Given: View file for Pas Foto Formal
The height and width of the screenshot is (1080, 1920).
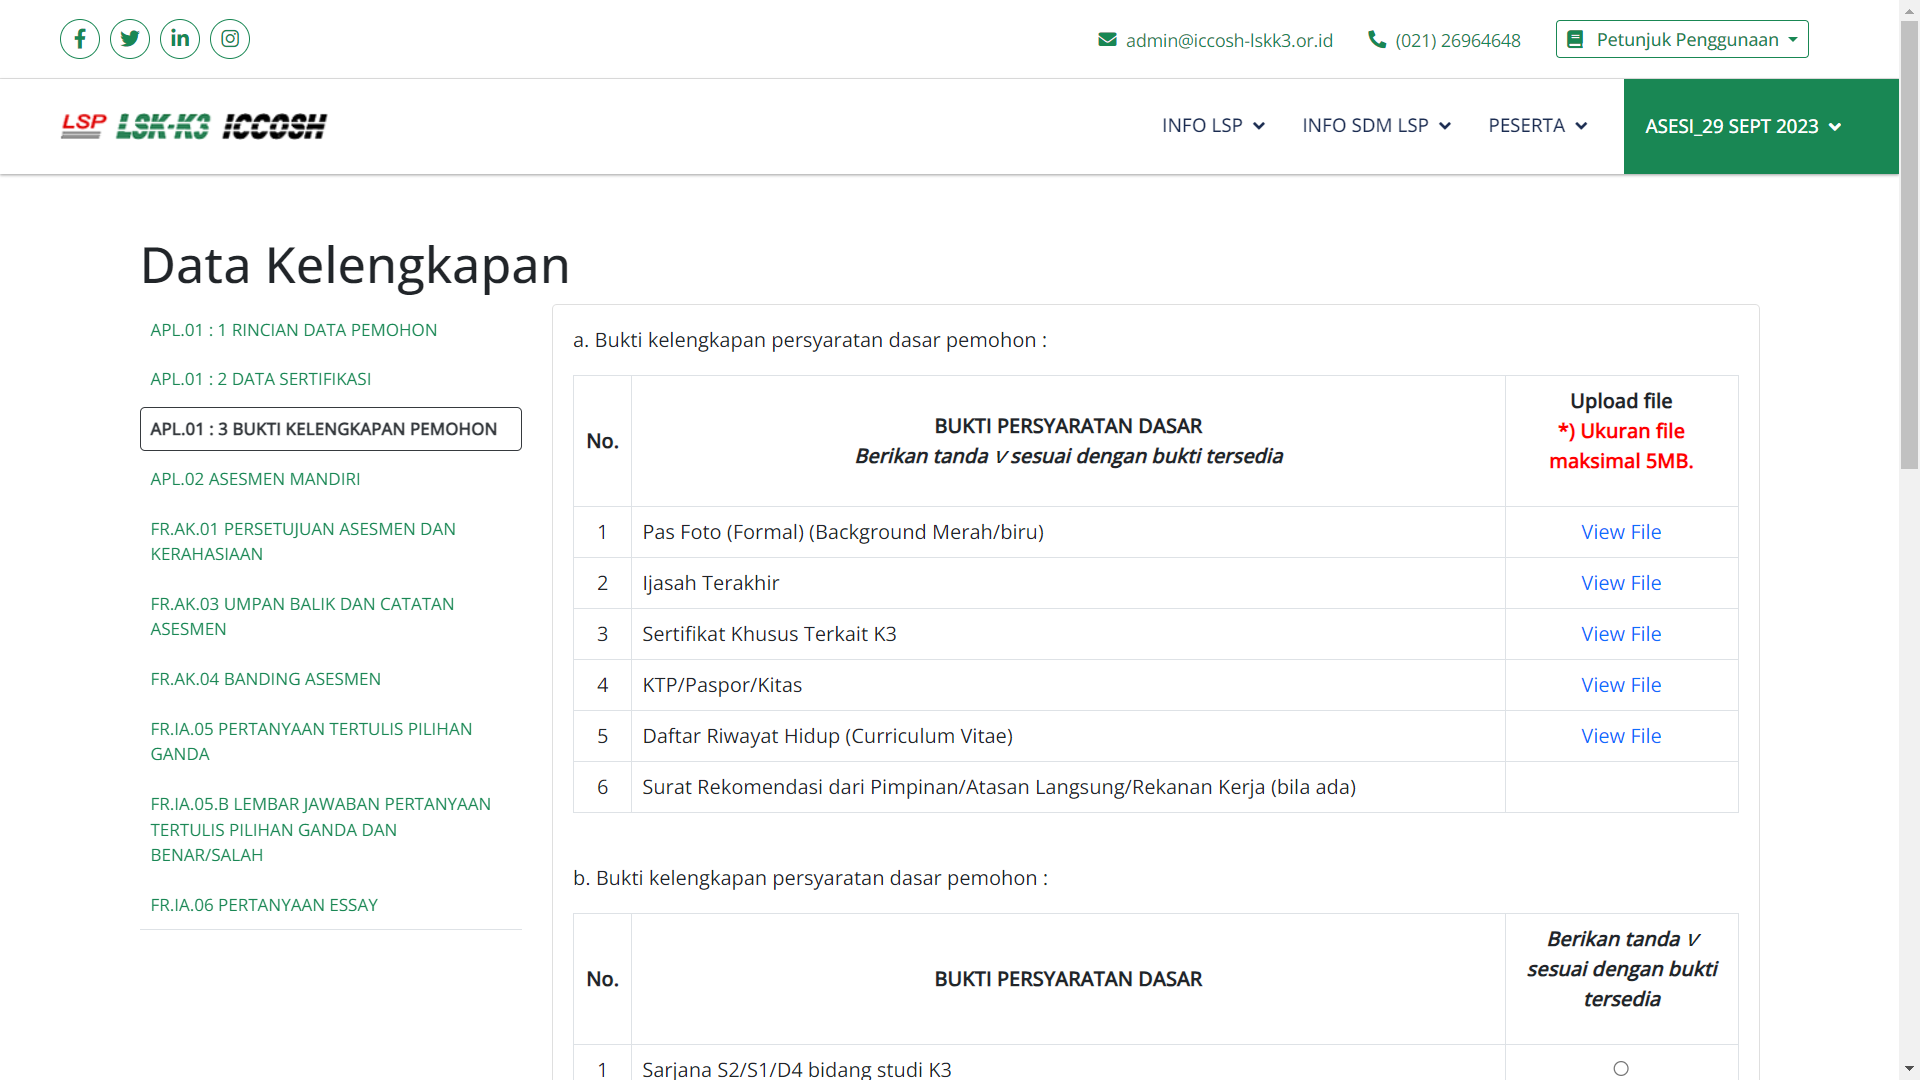Looking at the screenshot, I should (1621, 531).
